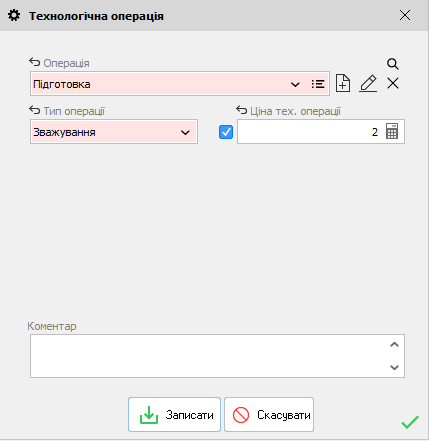Open the list selection icon in the Операція field
Image resolution: width=429 pixels, height=441 pixels.
pyautogui.click(x=318, y=84)
